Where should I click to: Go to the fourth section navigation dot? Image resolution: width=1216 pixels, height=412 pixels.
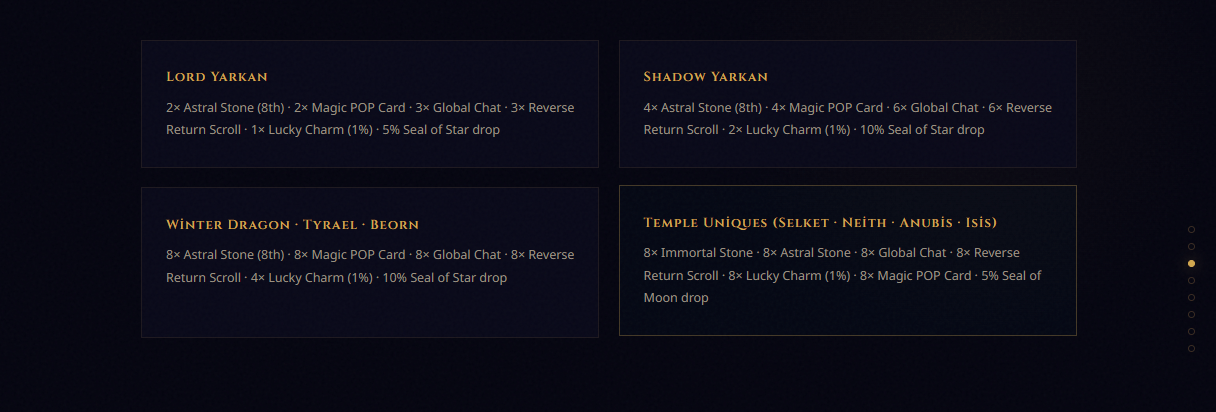pos(1191,281)
